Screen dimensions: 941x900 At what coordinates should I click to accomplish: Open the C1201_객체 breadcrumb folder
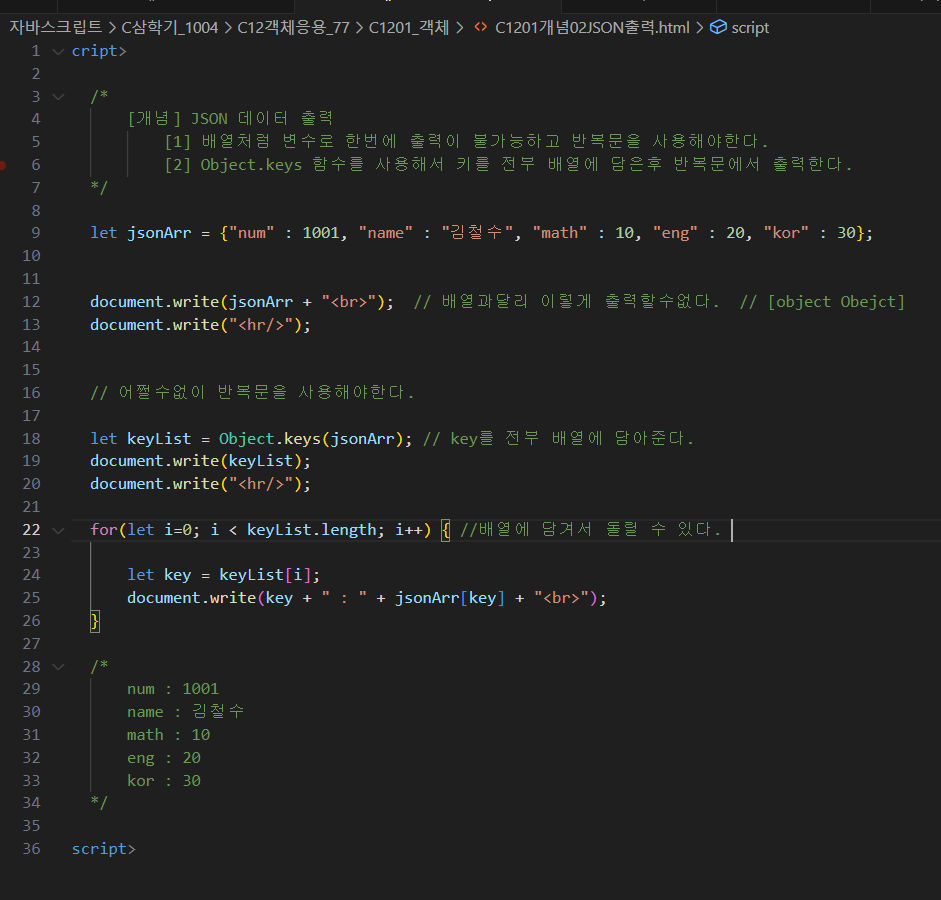pyautogui.click(x=409, y=27)
